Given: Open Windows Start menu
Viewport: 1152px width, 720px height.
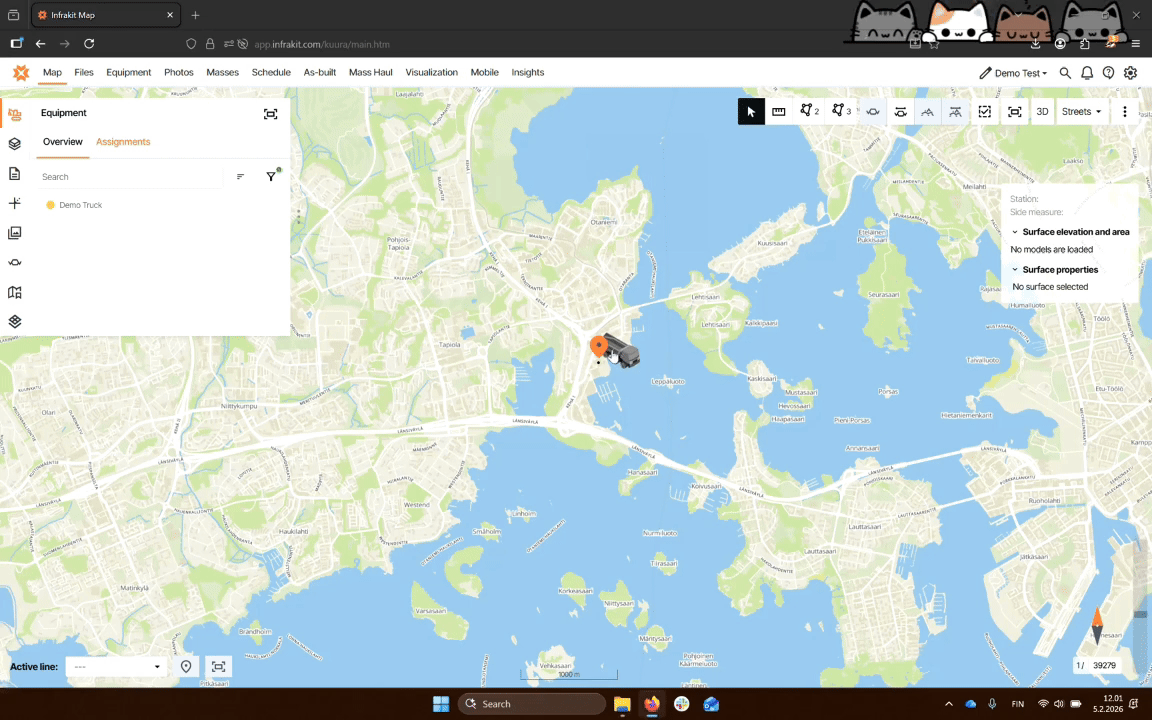Looking at the screenshot, I should click(x=441, y=704).
